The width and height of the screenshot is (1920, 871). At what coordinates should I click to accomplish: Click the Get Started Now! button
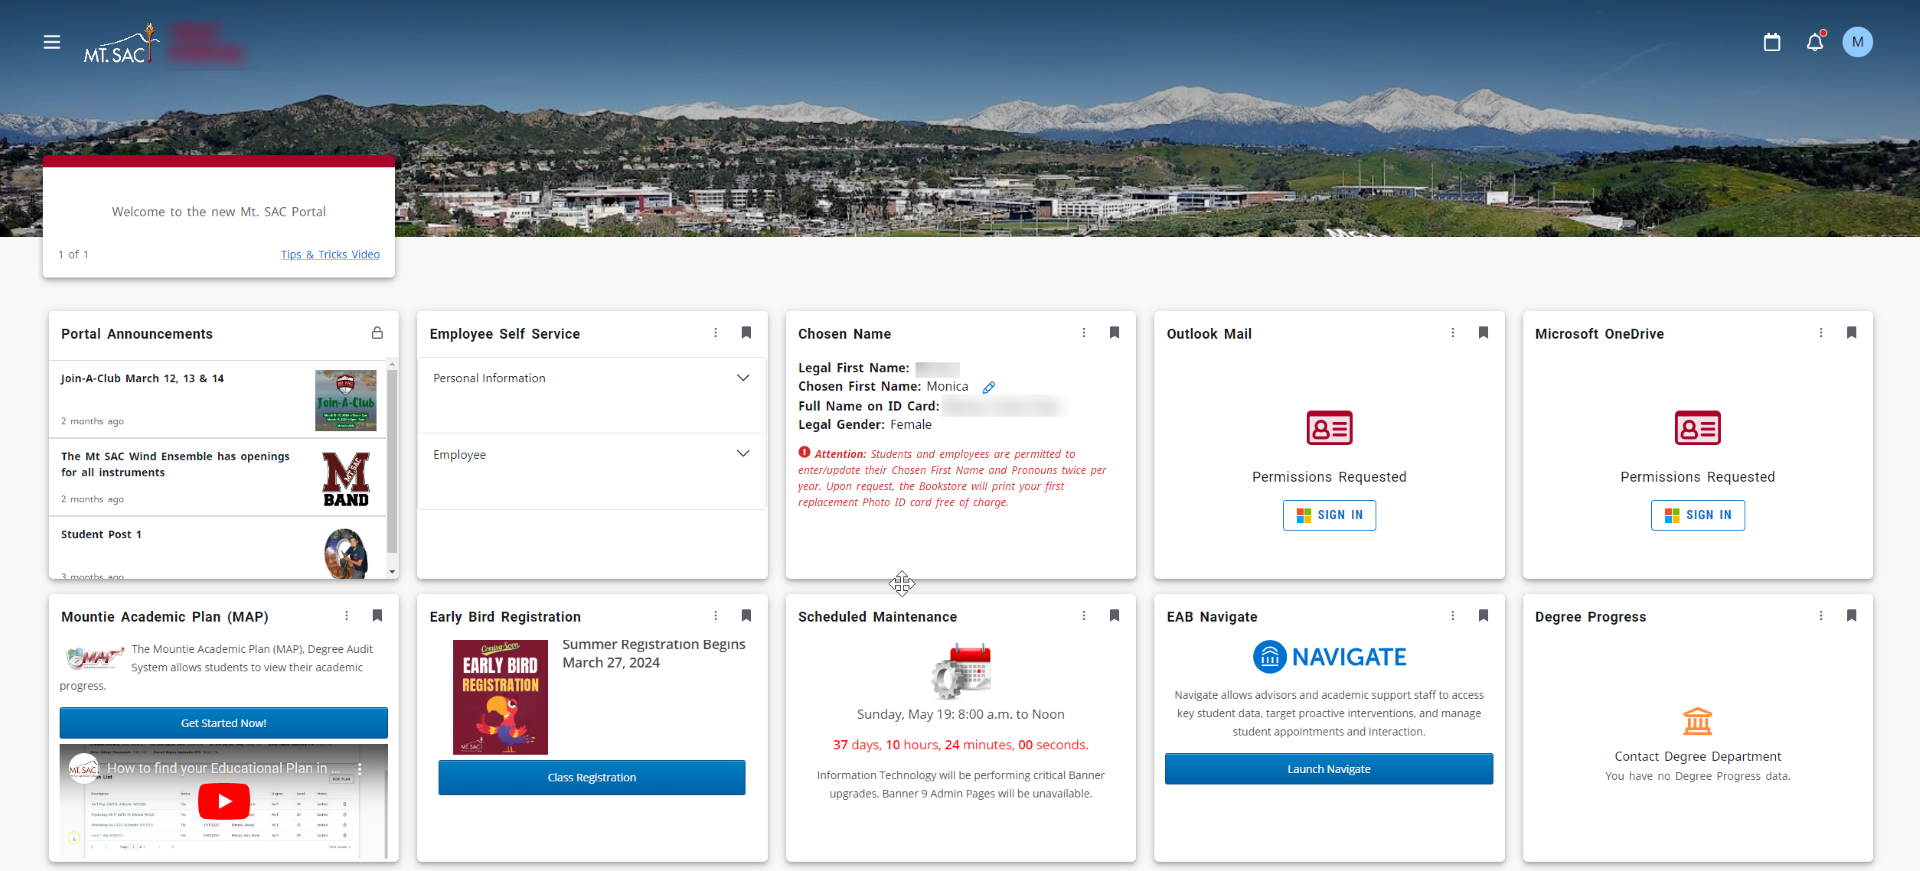pos(223,723)
